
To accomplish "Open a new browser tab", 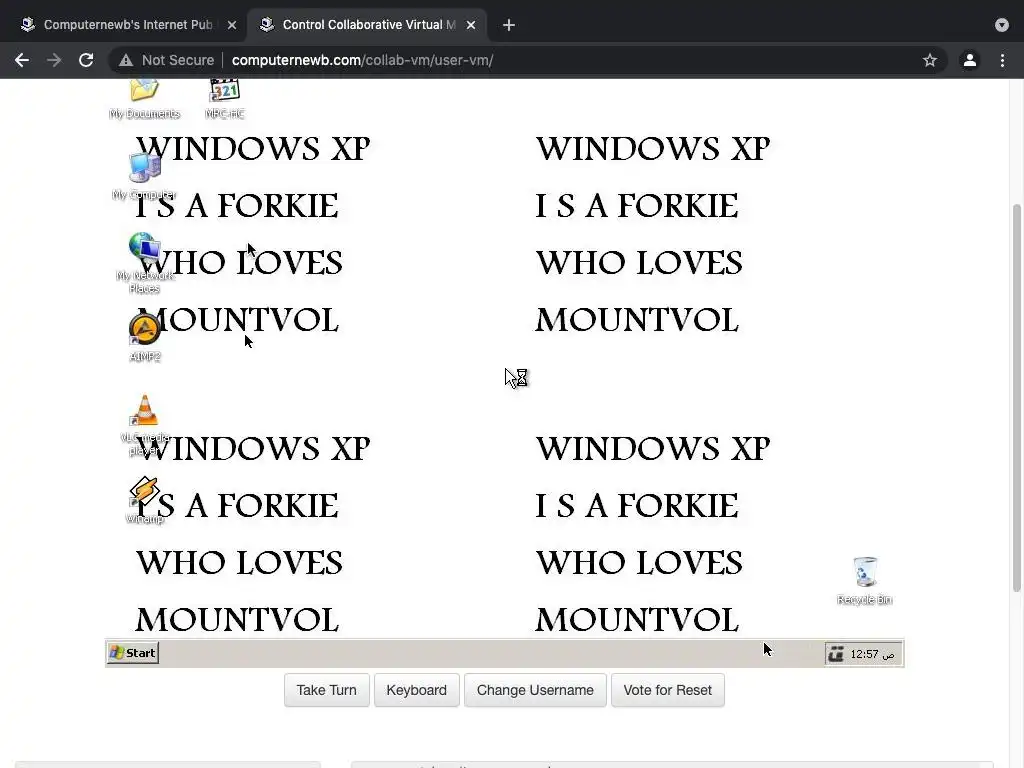I will click(509, 25).
